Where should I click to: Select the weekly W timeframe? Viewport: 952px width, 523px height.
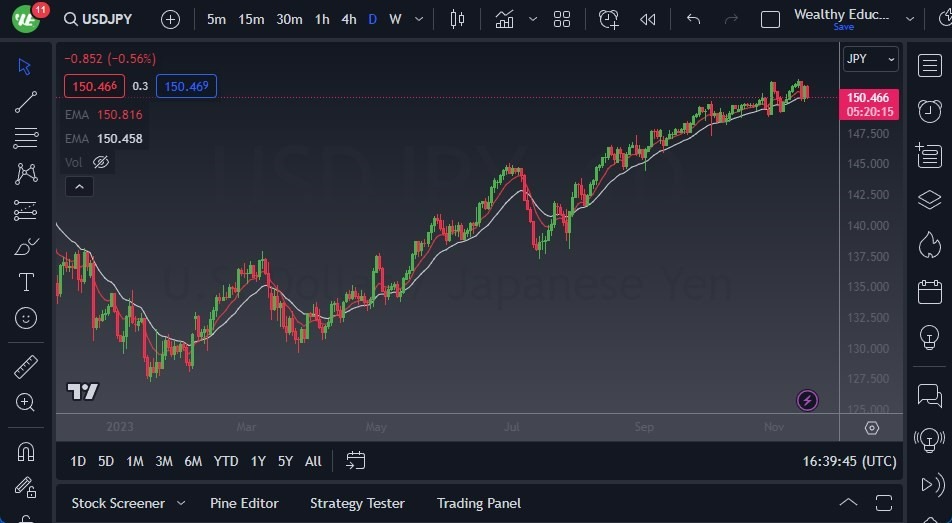[395, 19]
